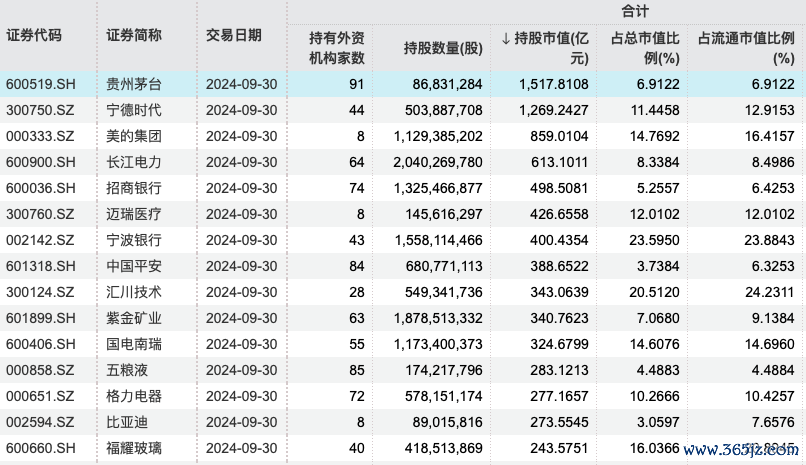Image resolution: width=806 pixels, height=465 pixels.
Task: Click 招商银行 float ratio 6.4253
Action: [773, 188]
